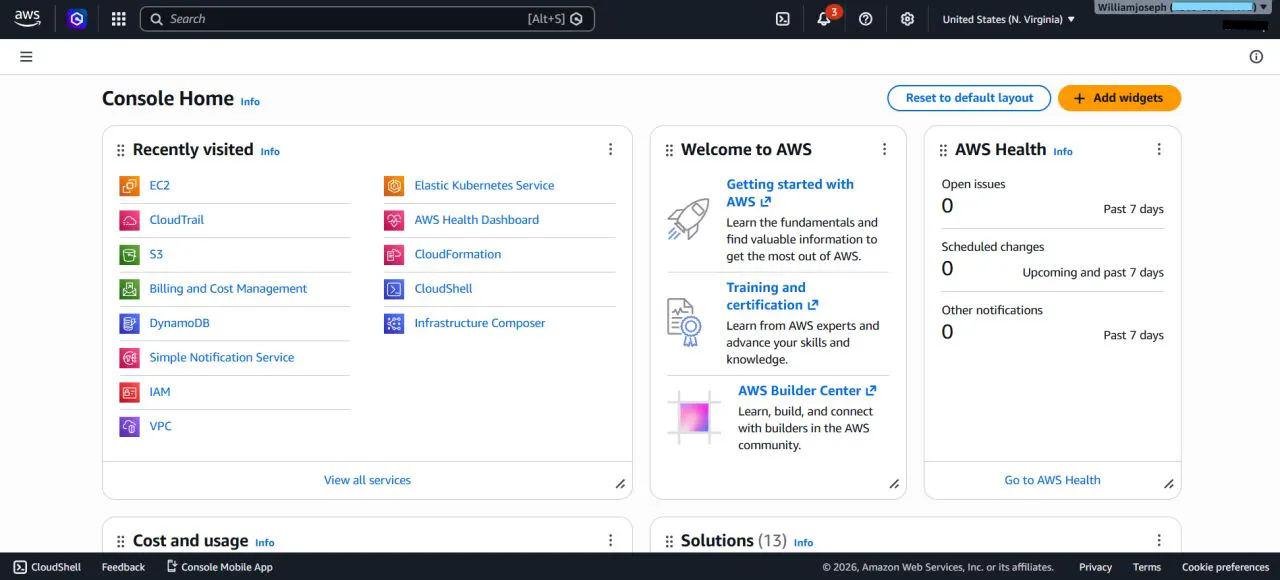Click the resize handle of Recently visited widget

[620, 484]
